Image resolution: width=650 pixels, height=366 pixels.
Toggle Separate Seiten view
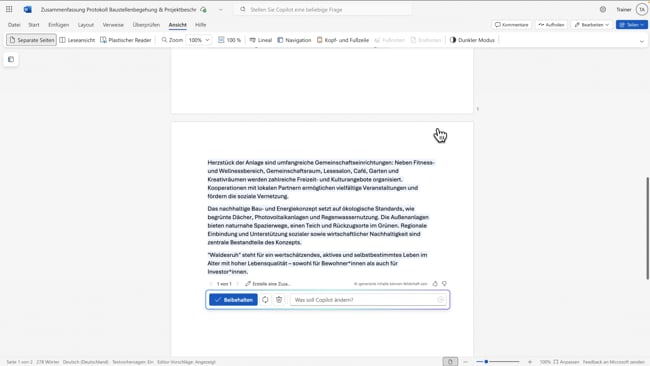32,40
